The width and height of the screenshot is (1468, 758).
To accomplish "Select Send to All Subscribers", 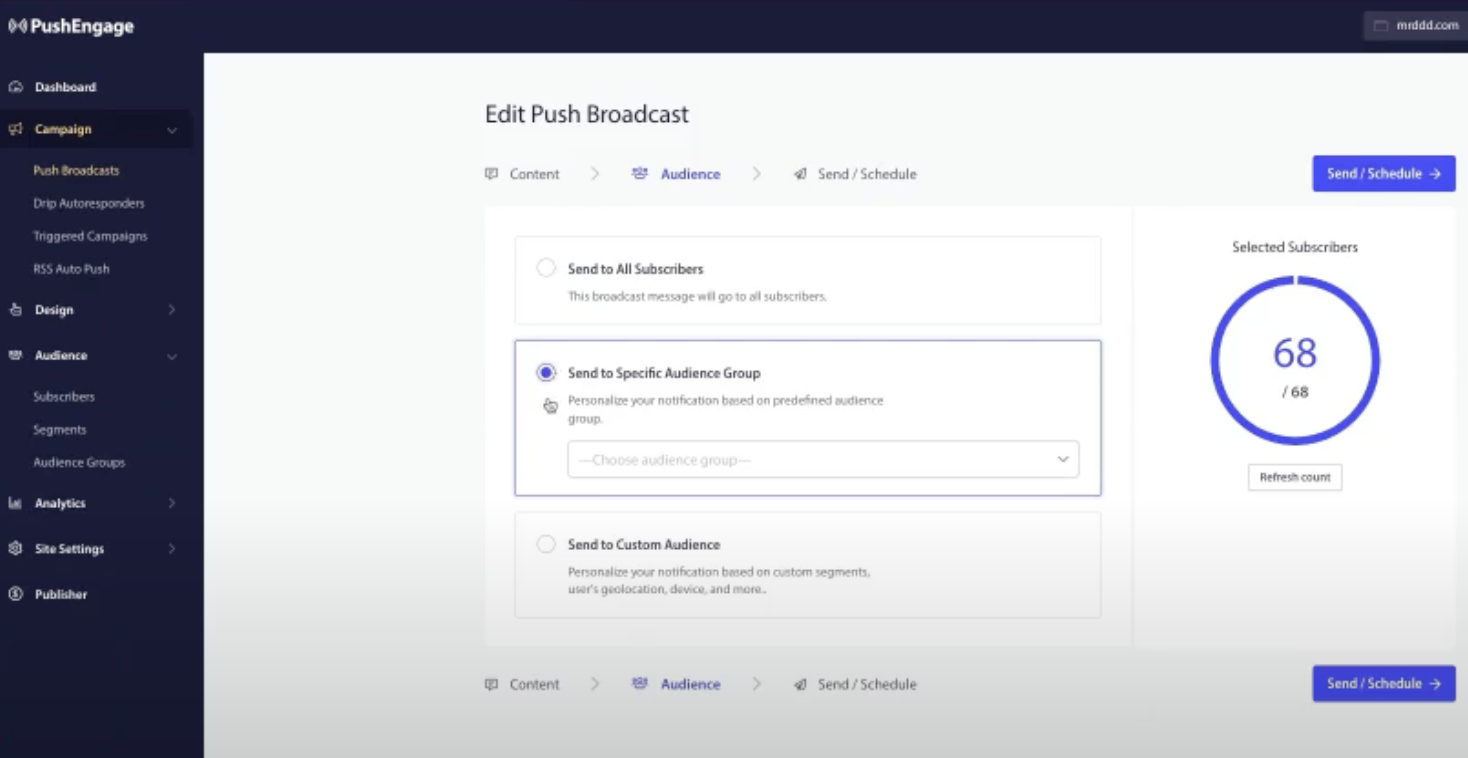I will tap(546, 267).
